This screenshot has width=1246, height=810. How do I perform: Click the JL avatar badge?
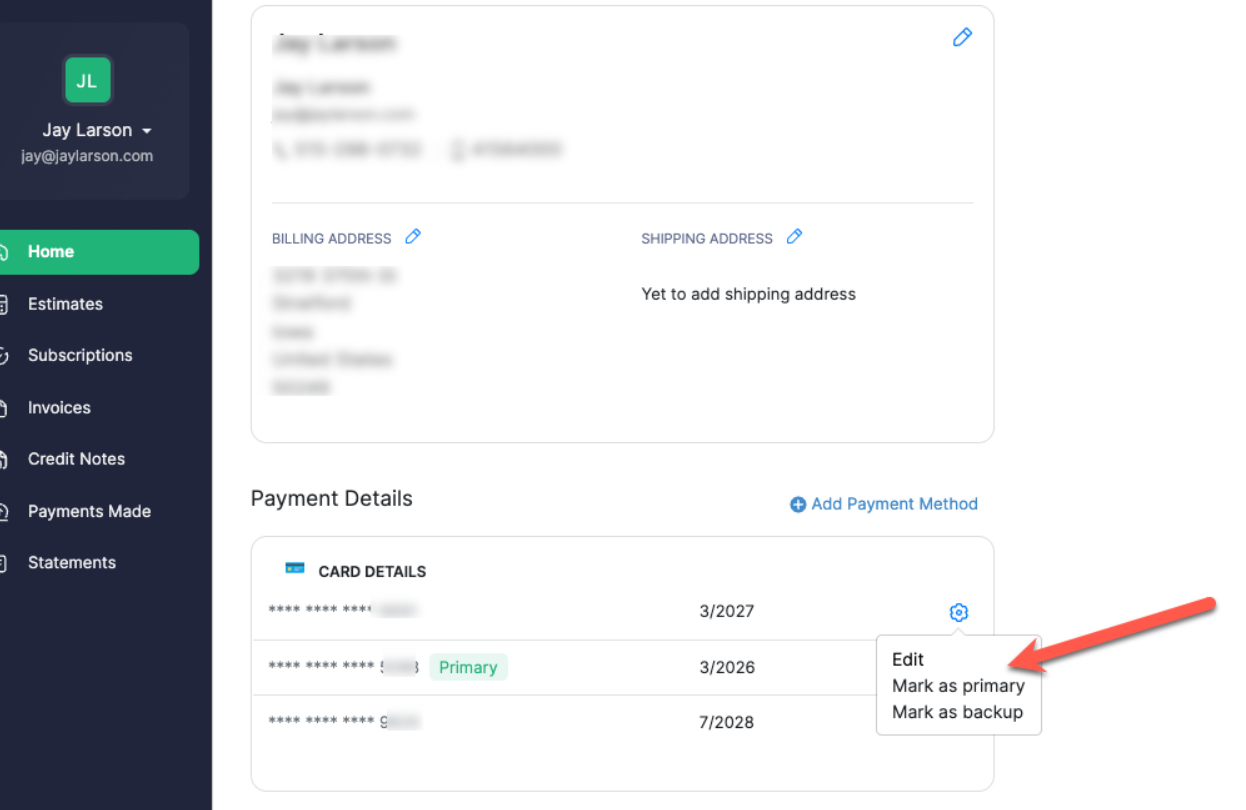(87, 81)
